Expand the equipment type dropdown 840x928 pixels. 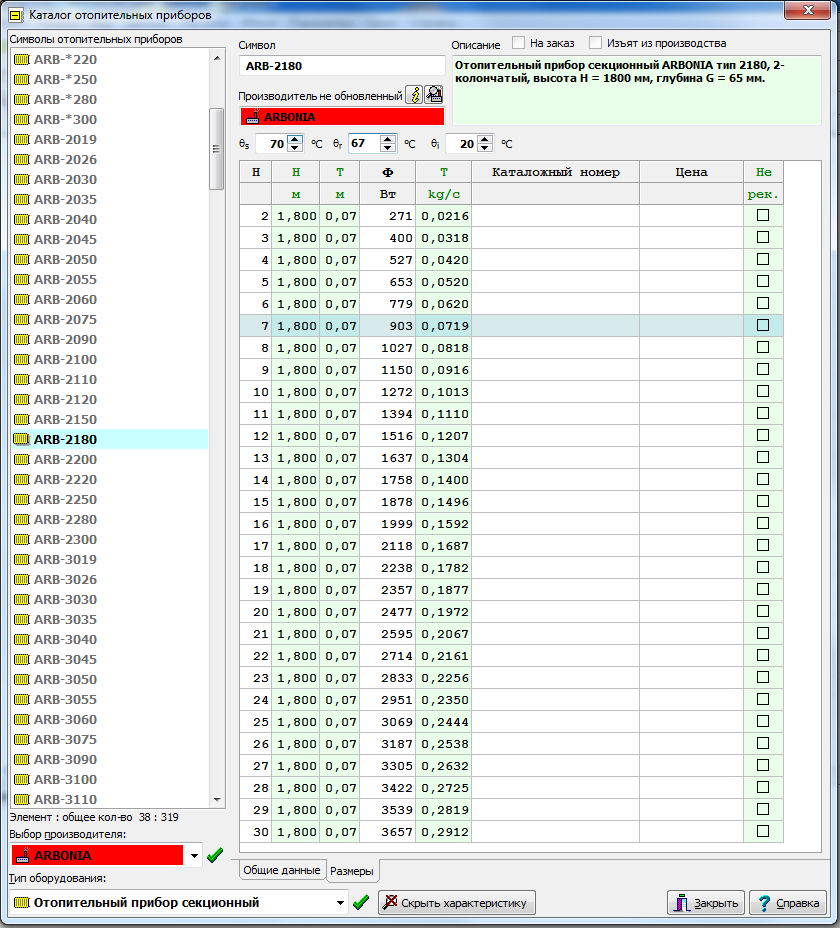pyautogui.click(x=341, y=902)
